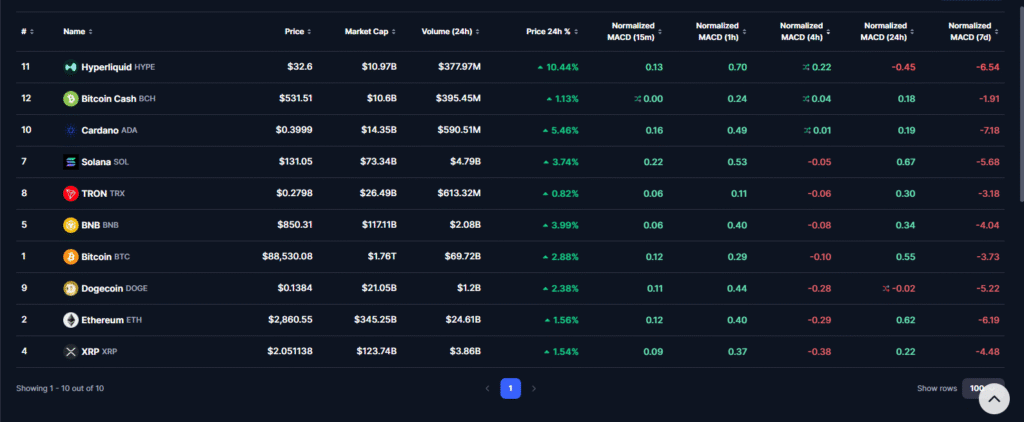
Task: Click the Dogecoin logo icon
Action: point(71,289)
